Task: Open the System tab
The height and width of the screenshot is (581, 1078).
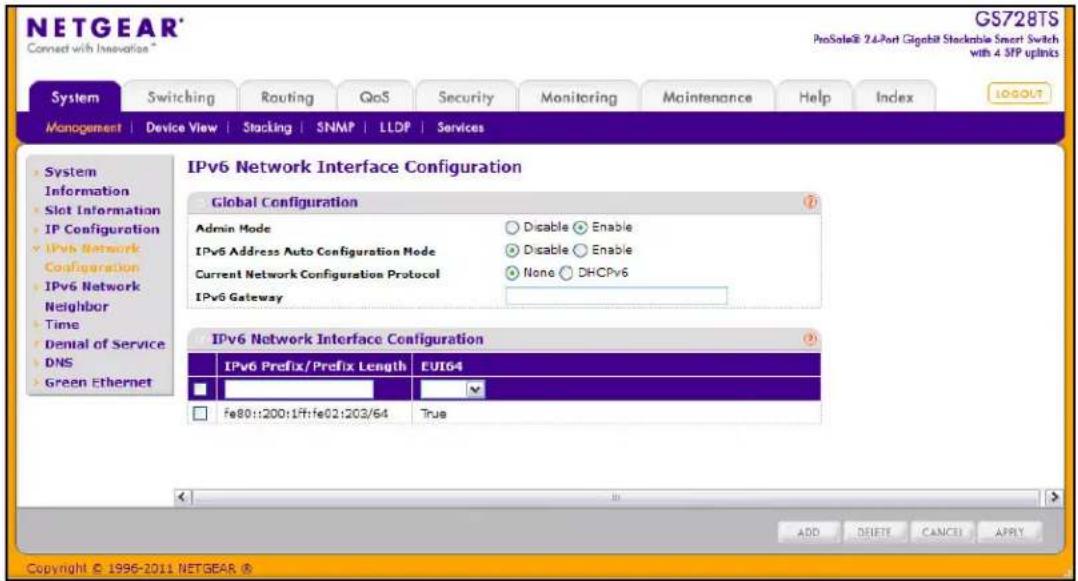Action: point(75,98)
